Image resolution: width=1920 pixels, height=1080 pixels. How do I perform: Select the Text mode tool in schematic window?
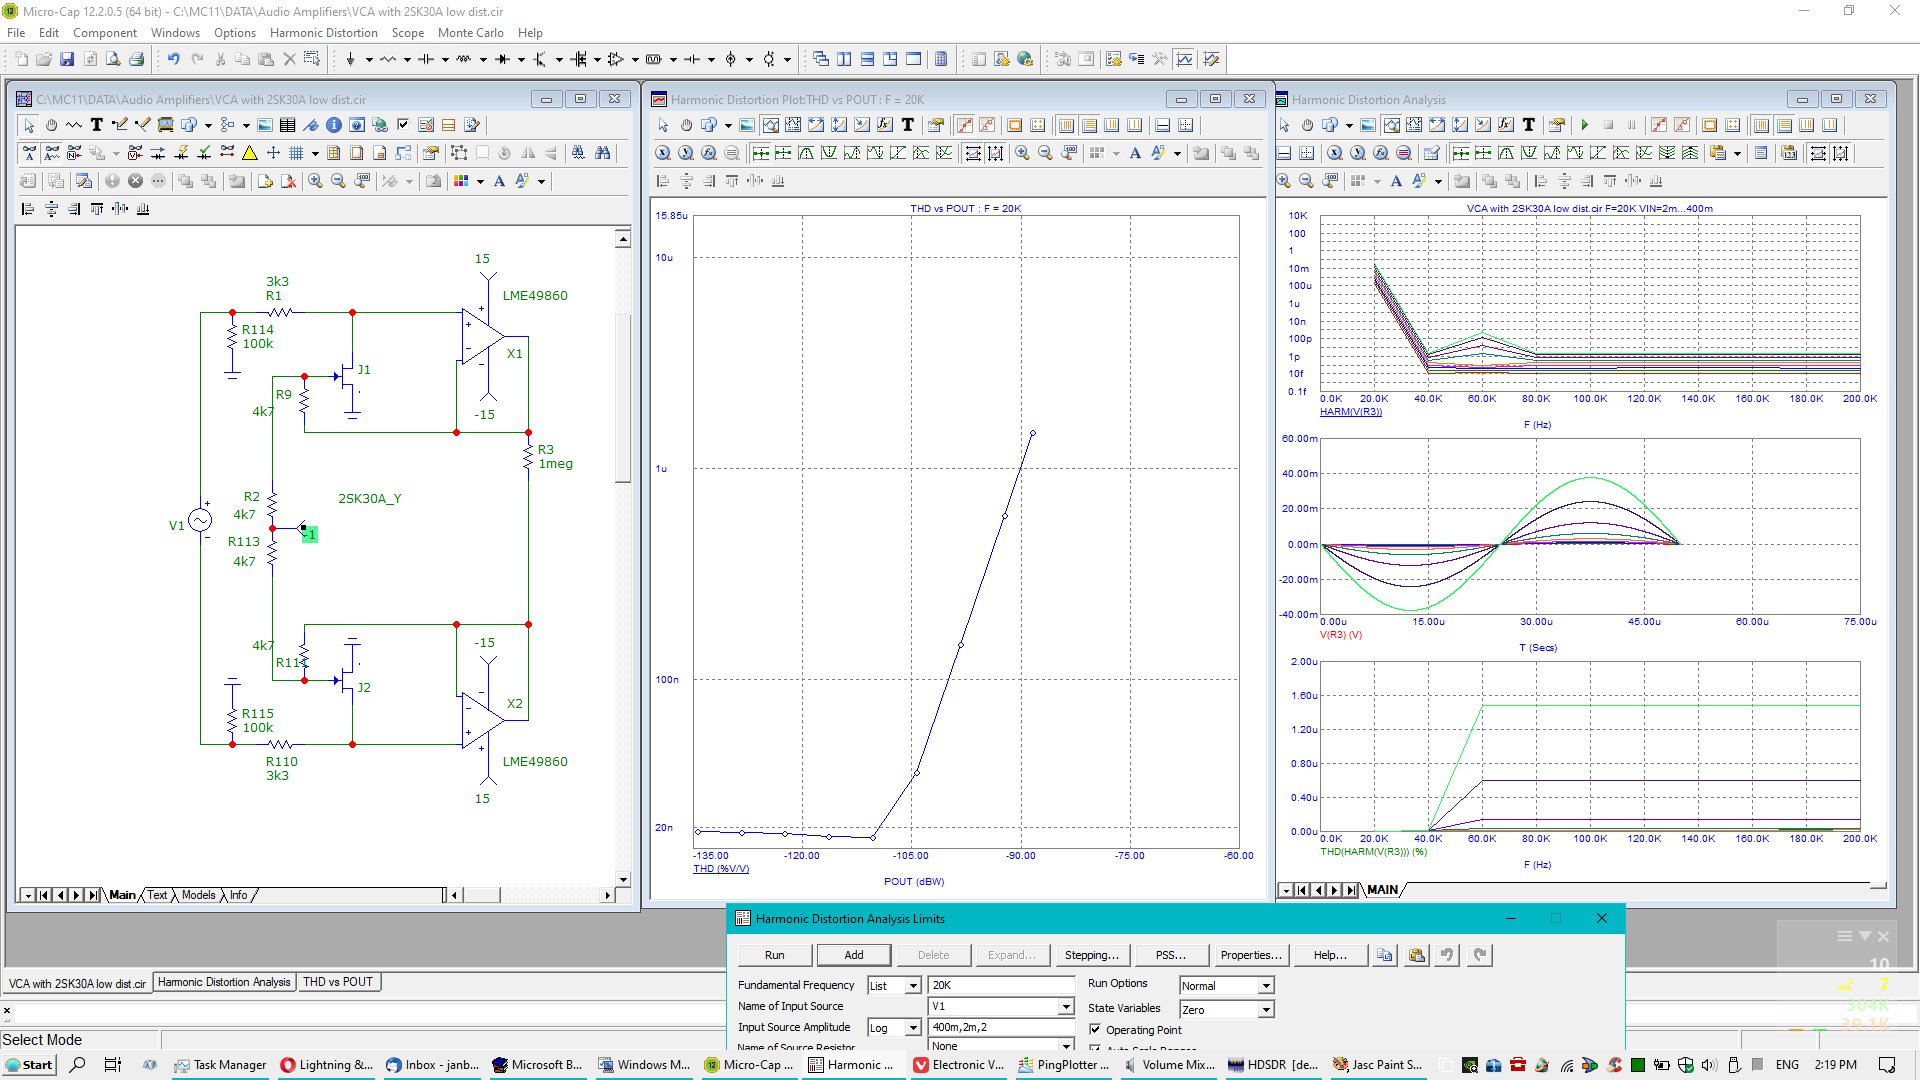click(97, 125)
